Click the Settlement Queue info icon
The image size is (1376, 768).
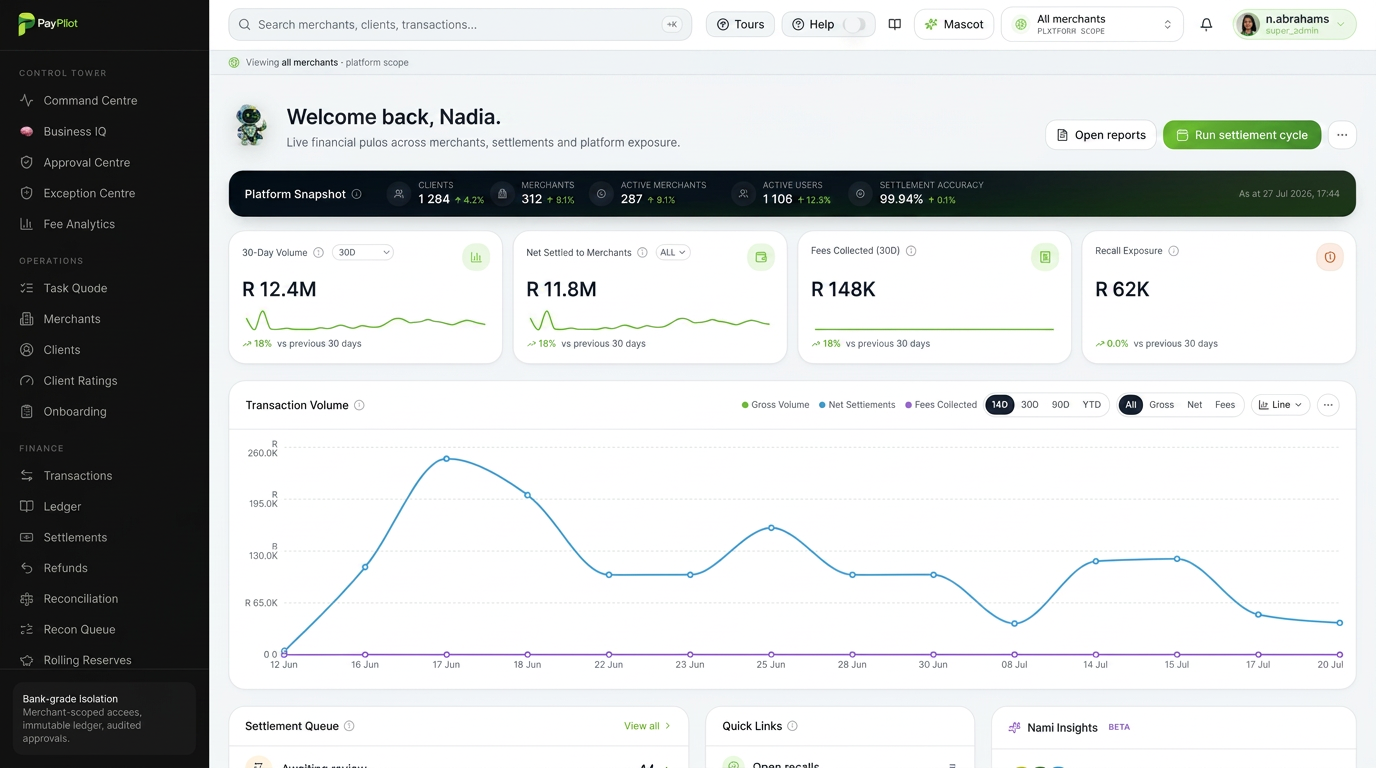(x=349, y=726)
